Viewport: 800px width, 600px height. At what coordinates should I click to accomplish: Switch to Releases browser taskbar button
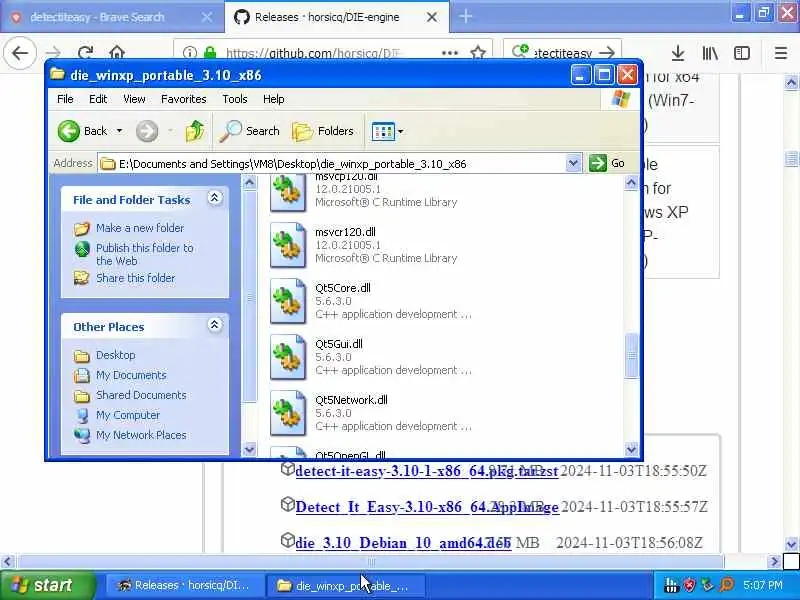[x=184, y=585]
